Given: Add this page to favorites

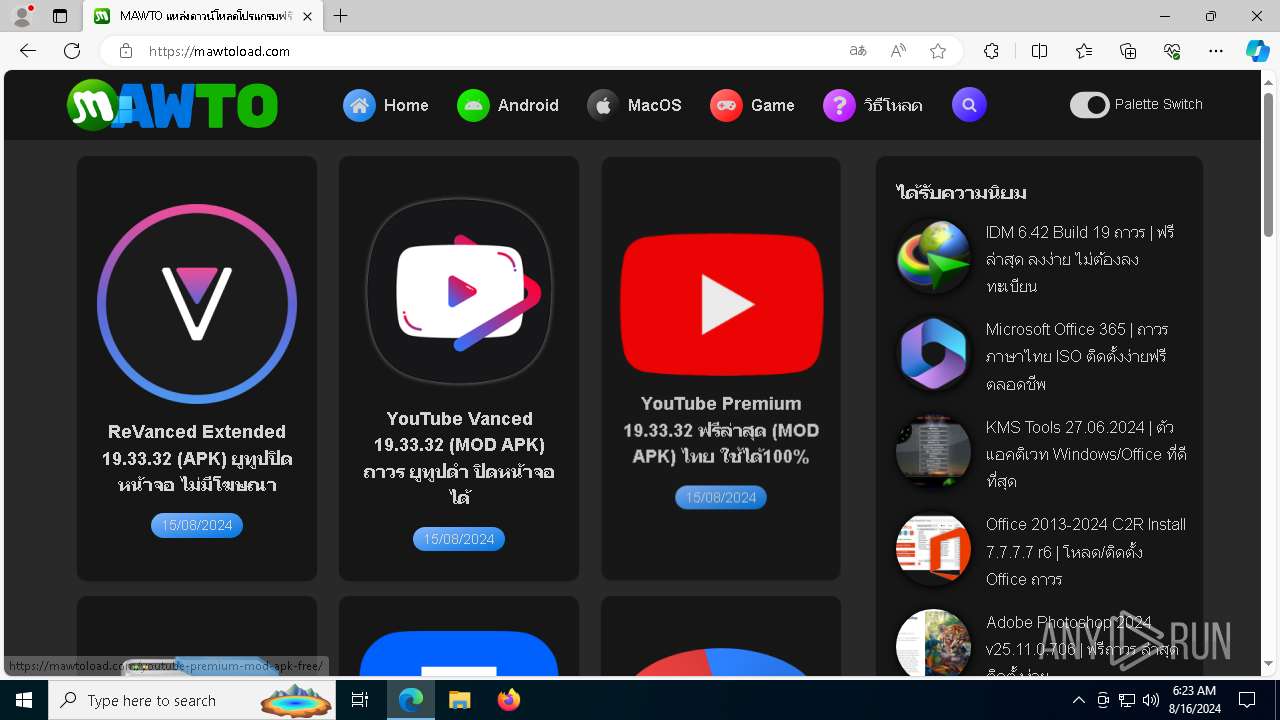Looking at the screenshot, I should click(x=938, y=51).
